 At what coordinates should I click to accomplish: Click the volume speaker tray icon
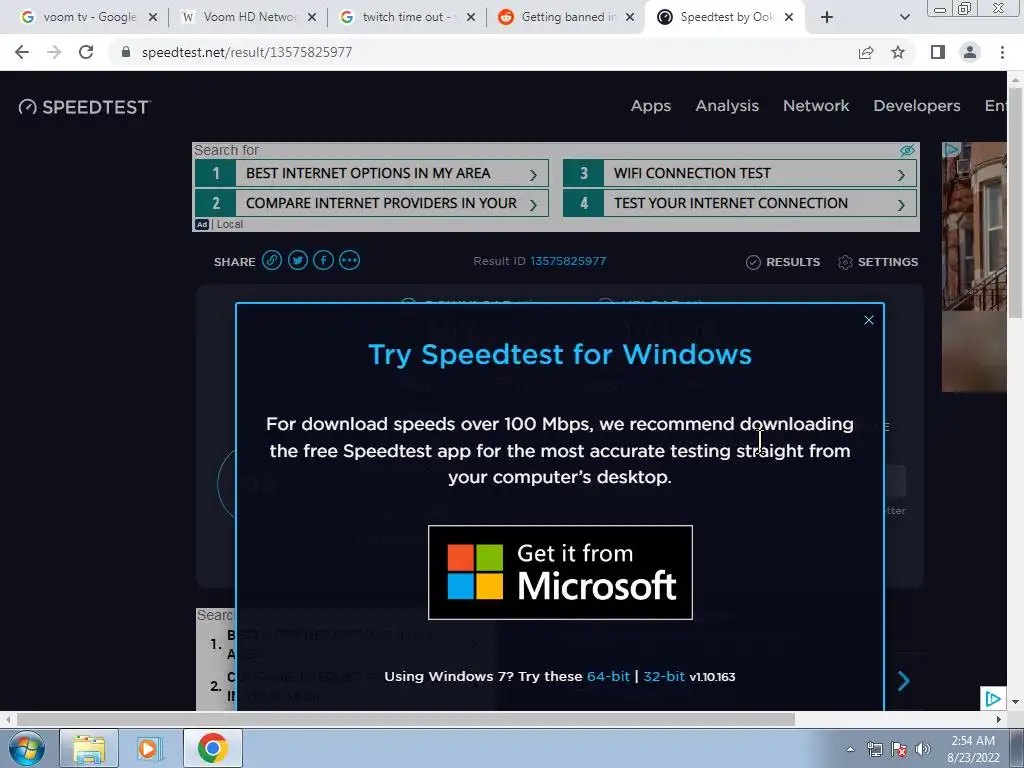coord(923,749)
